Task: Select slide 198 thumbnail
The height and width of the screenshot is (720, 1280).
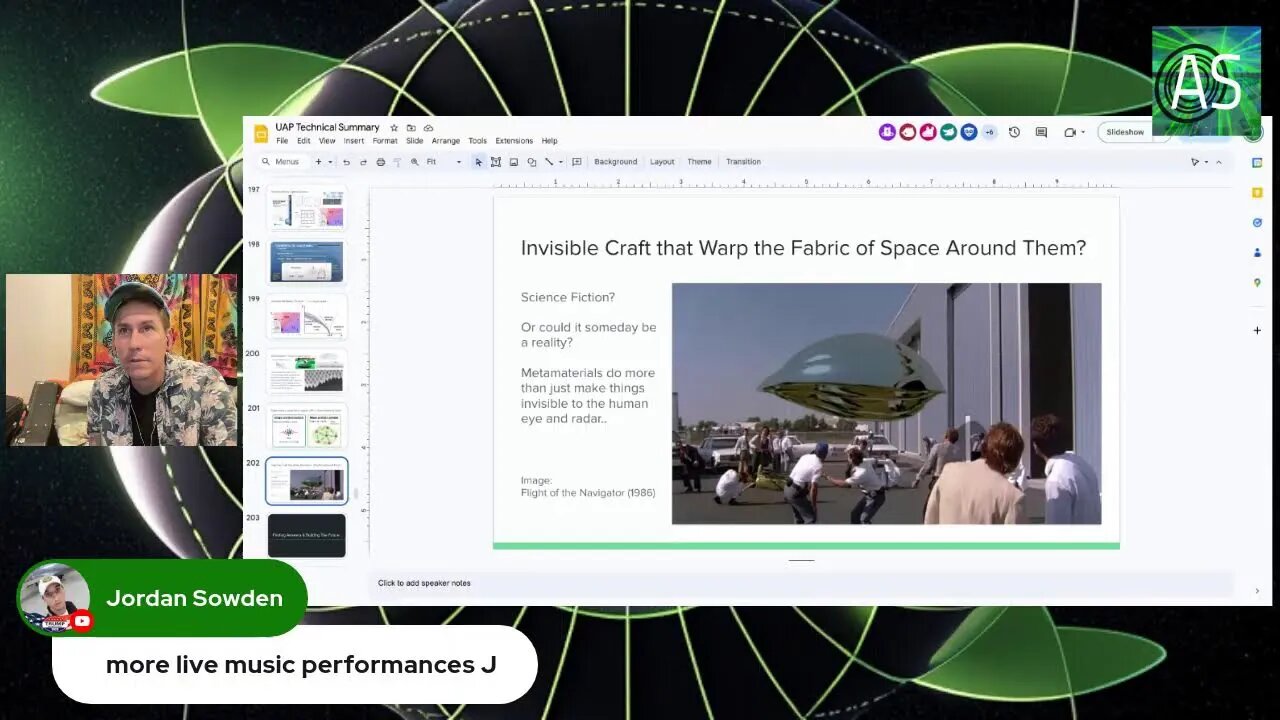Action: [x=307, y=262]
